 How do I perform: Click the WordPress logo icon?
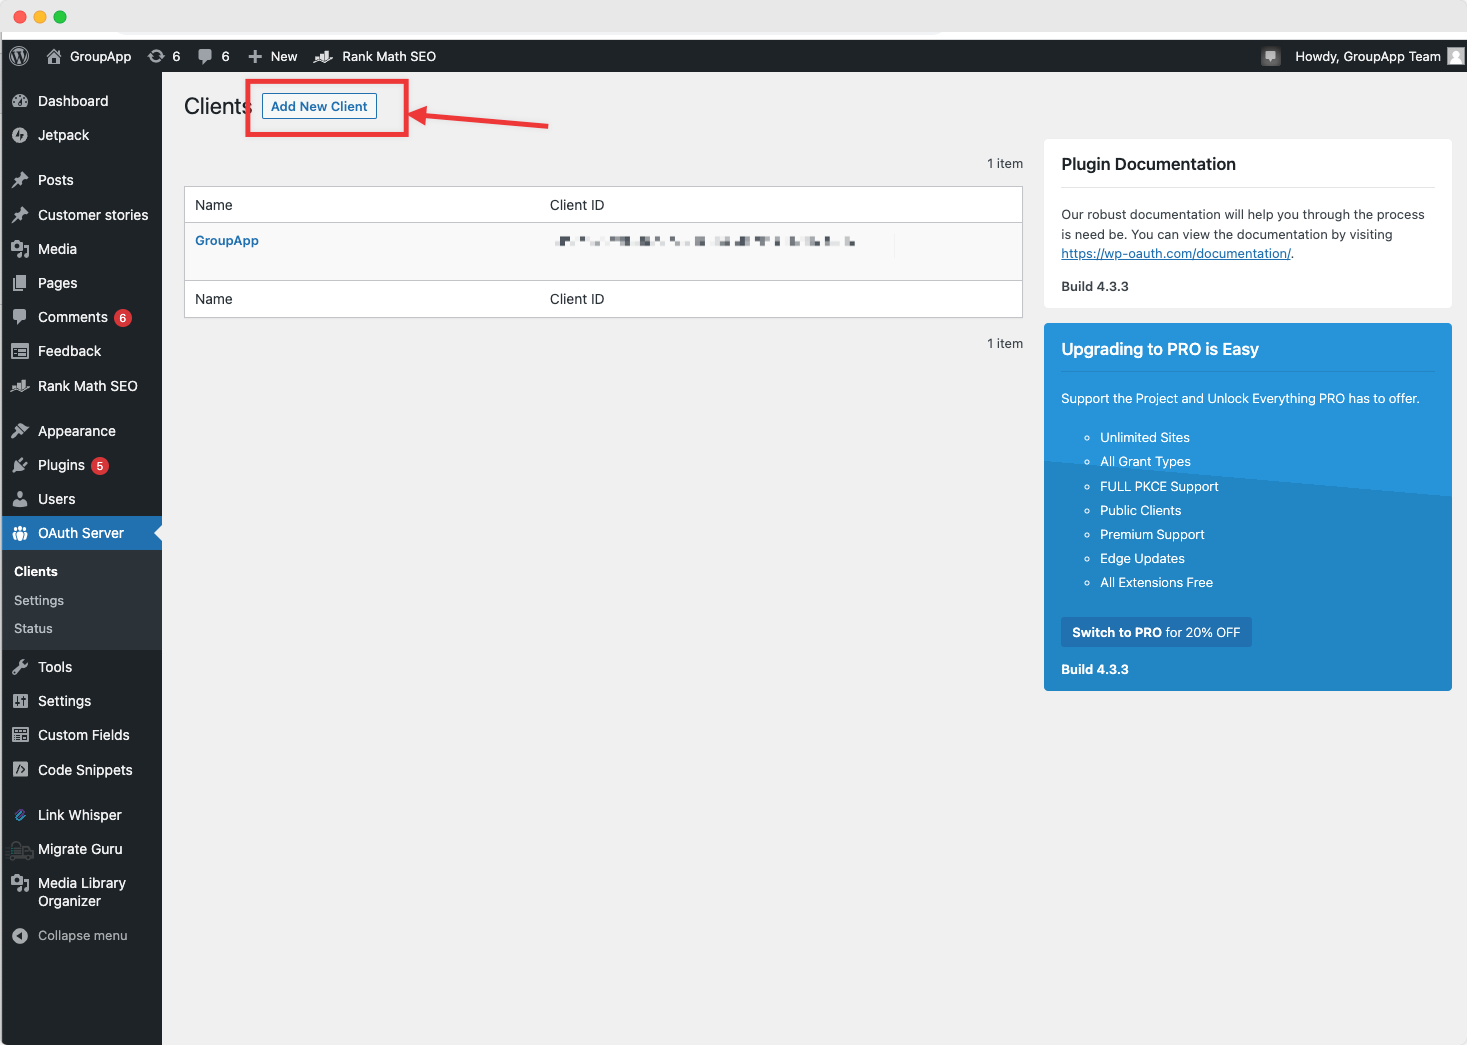pyautogui.click(x=19, y=56)
